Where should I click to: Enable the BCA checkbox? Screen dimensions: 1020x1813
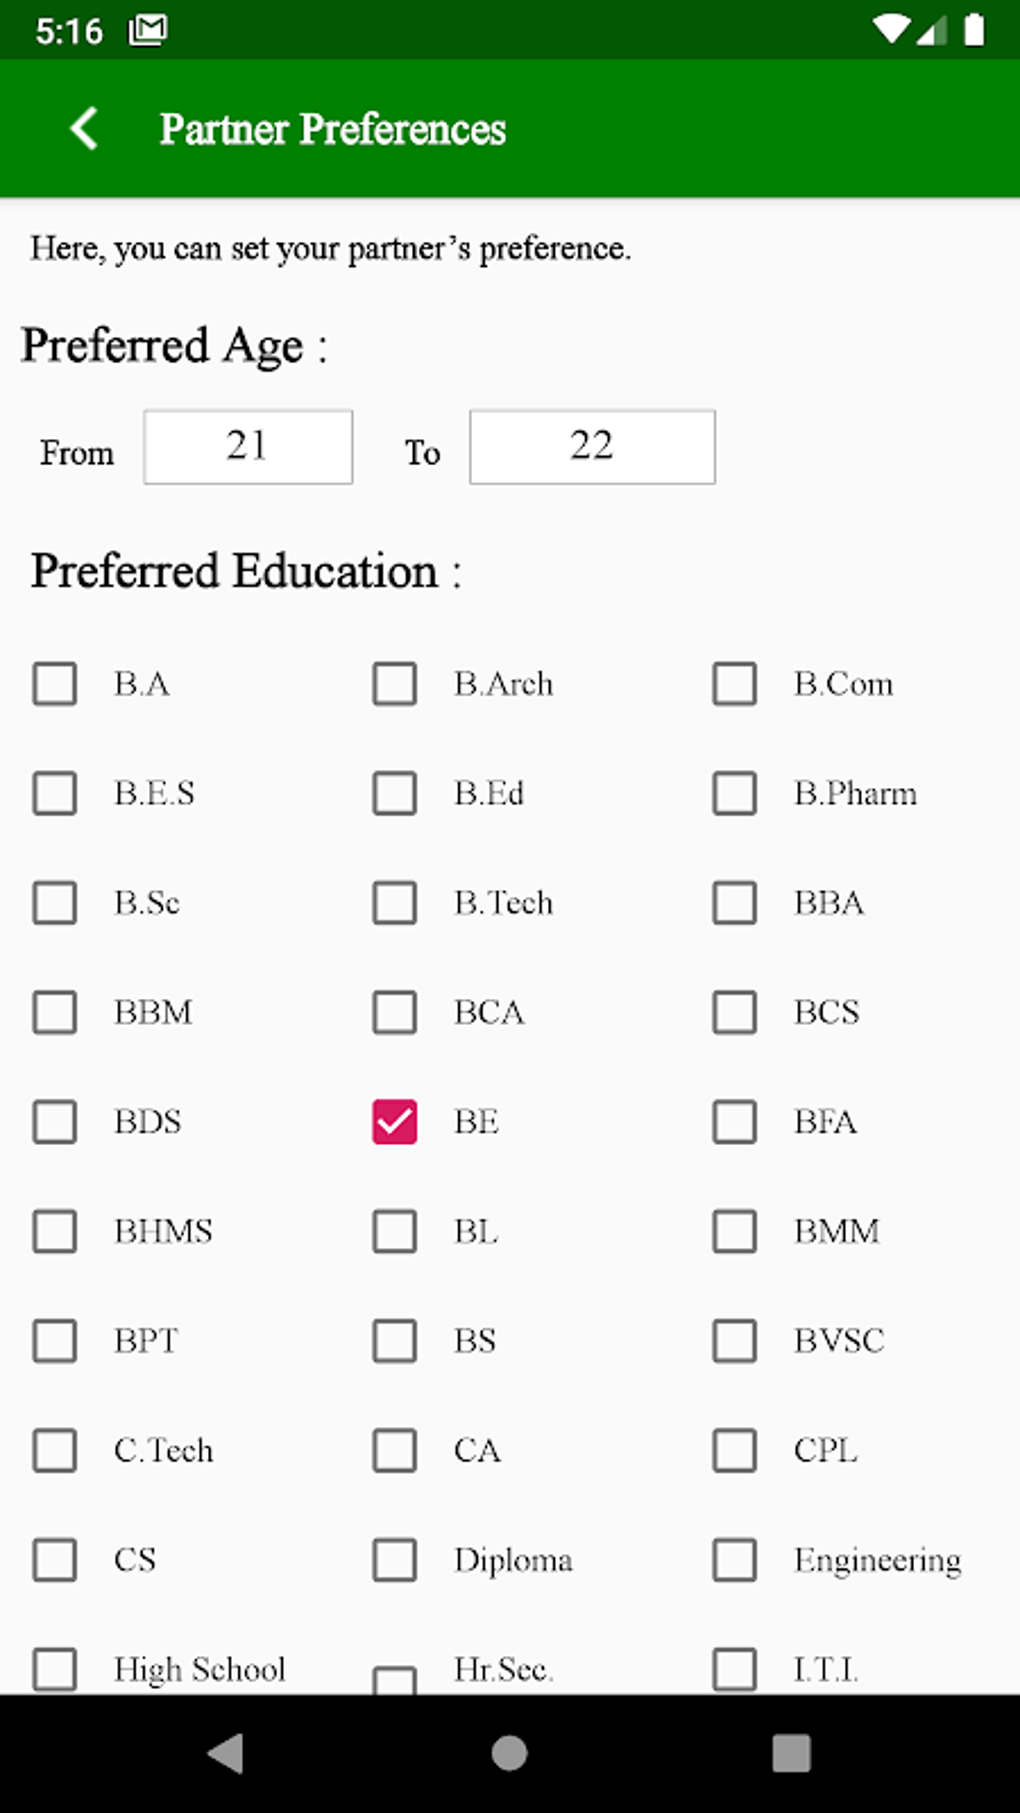coord(395,1012)
